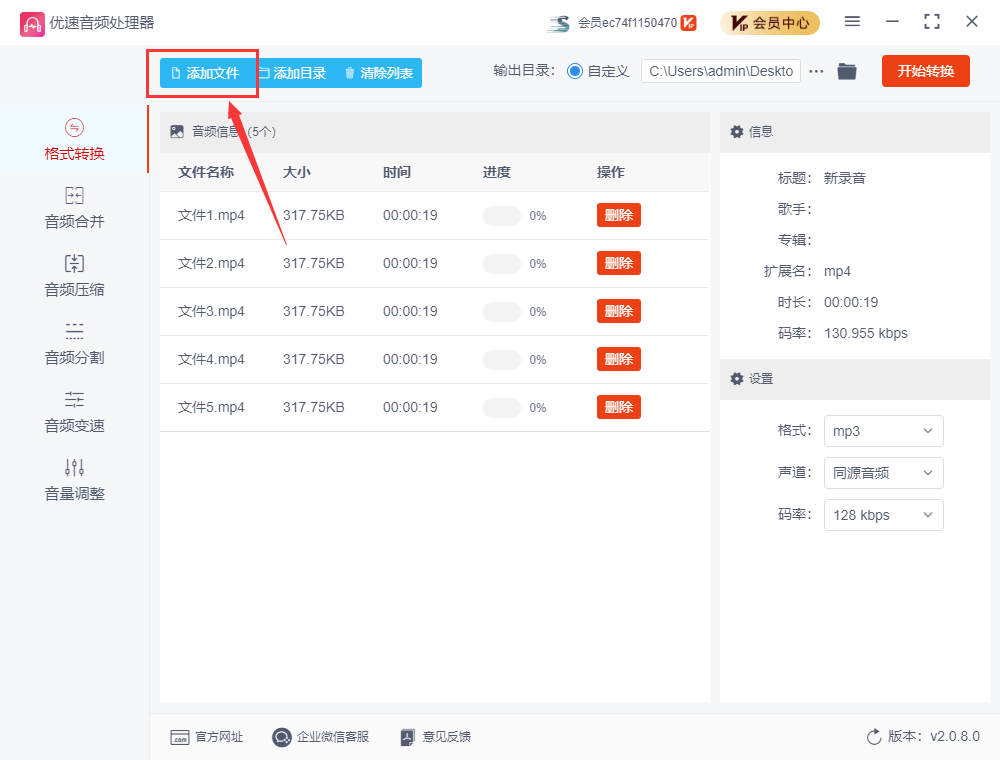Delete 文件3.mp4 from the list
The image size is (1000, 760).
[619, 311]
